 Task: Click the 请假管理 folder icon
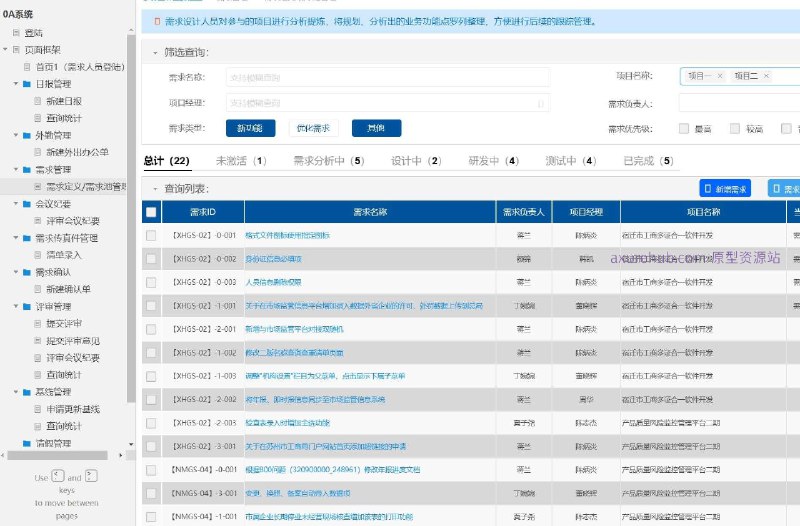point(27,444)
